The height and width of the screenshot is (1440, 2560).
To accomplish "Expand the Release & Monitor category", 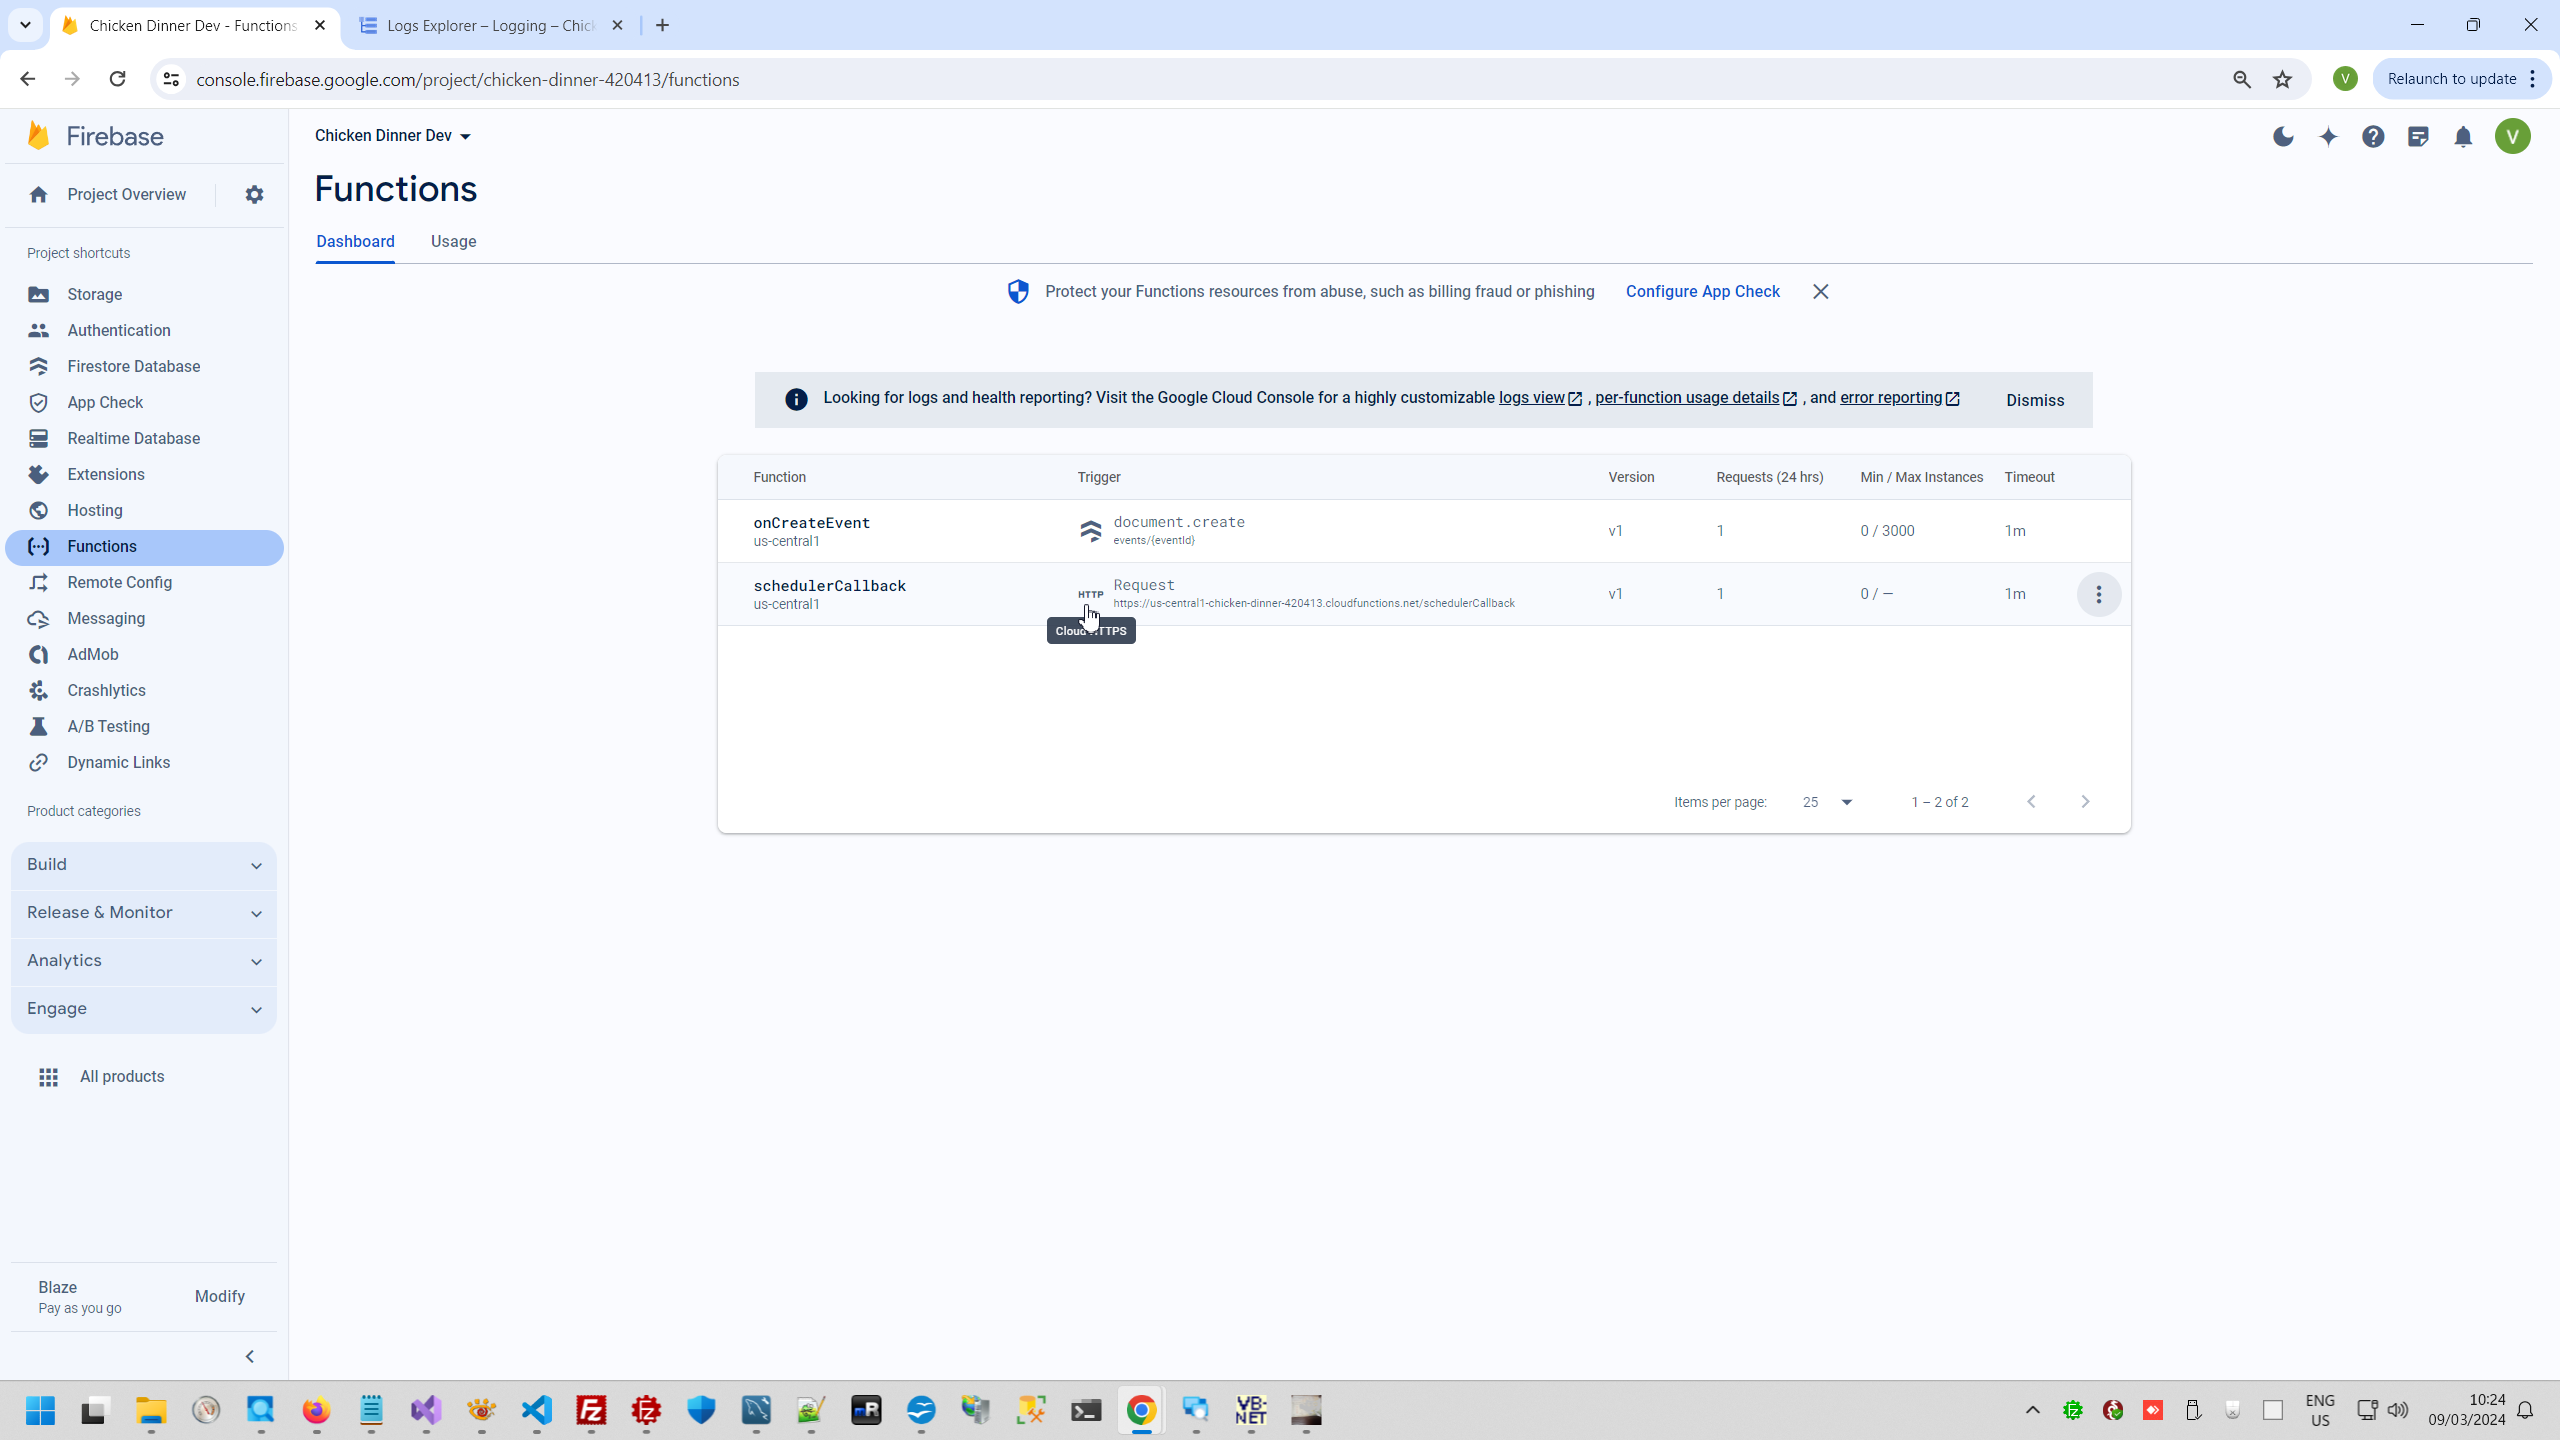I will (144, 913).
